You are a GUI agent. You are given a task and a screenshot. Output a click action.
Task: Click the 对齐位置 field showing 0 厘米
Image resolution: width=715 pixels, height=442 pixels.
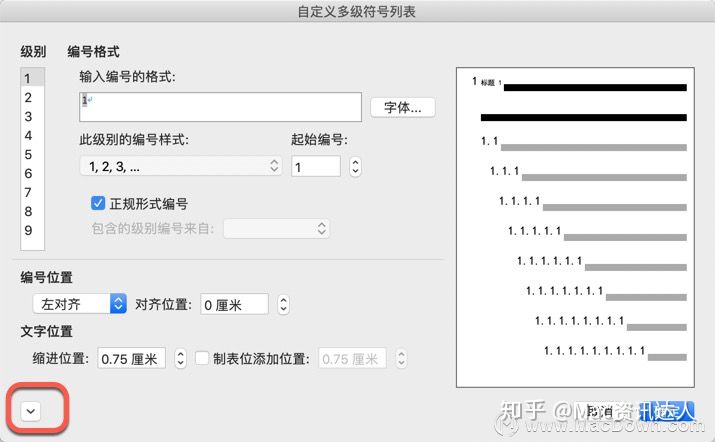point(234,304)
